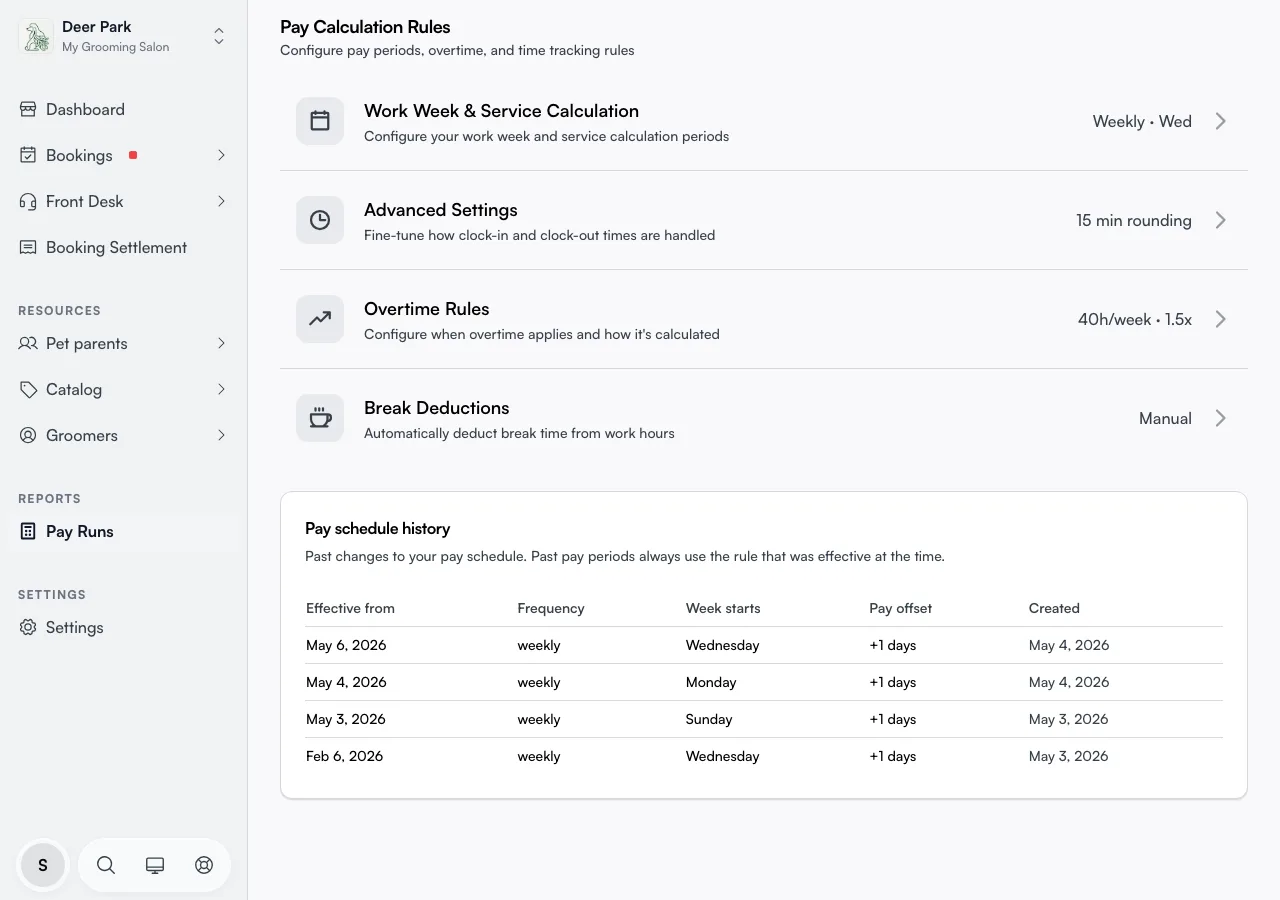The image size is (1280, 900).
Task: Click the Bookings calendar-check icon
Action: 28,155
